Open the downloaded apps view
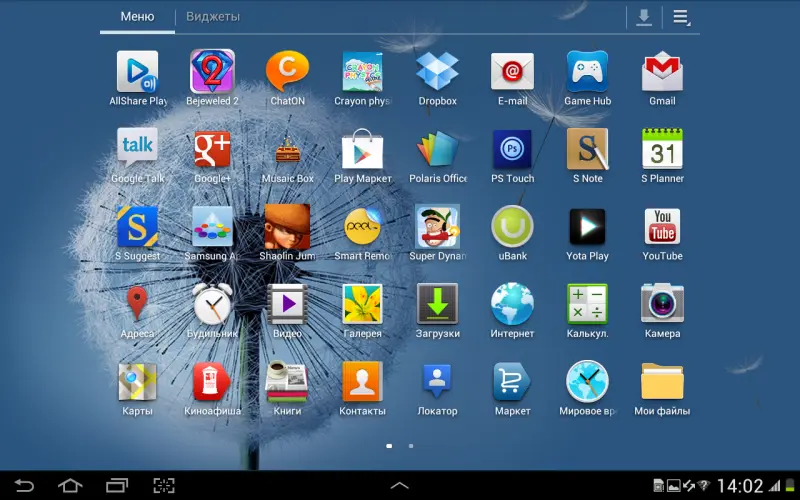800x500 pixels. pyautogui.click(x=644, y=17)
